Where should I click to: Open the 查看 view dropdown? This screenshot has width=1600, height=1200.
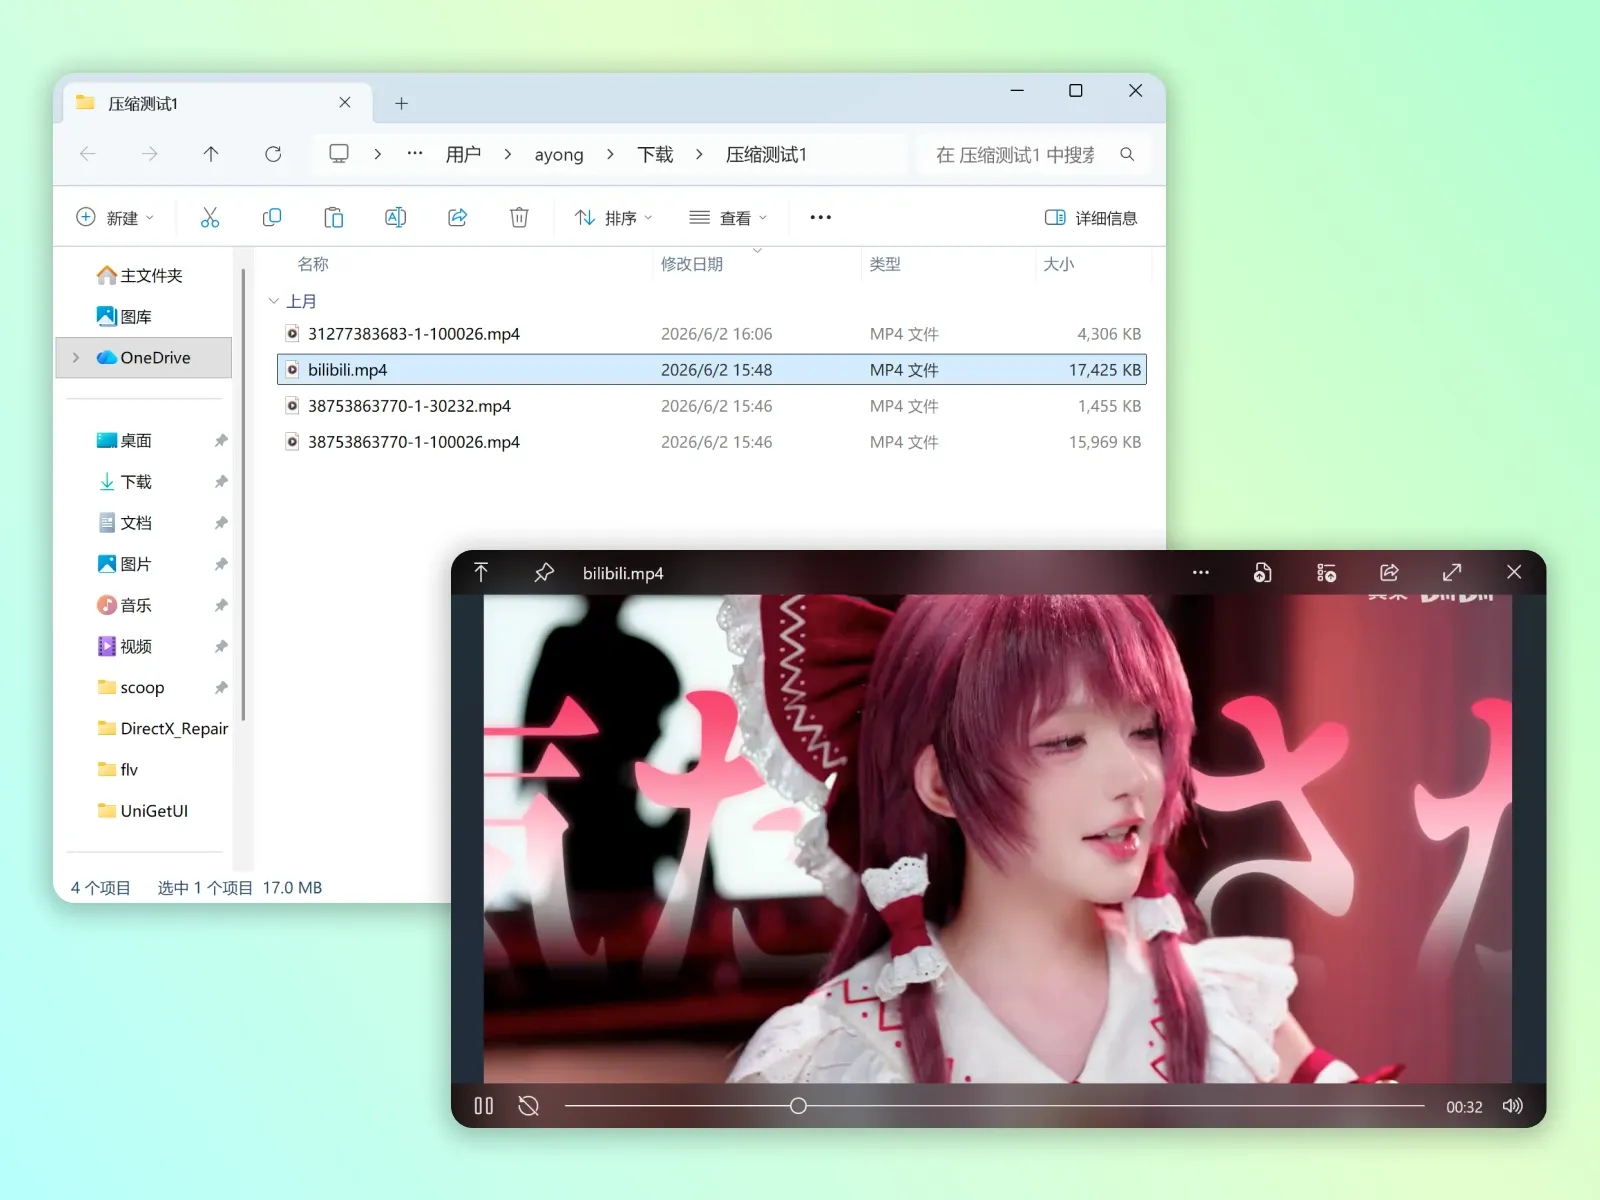pos(729,218)
